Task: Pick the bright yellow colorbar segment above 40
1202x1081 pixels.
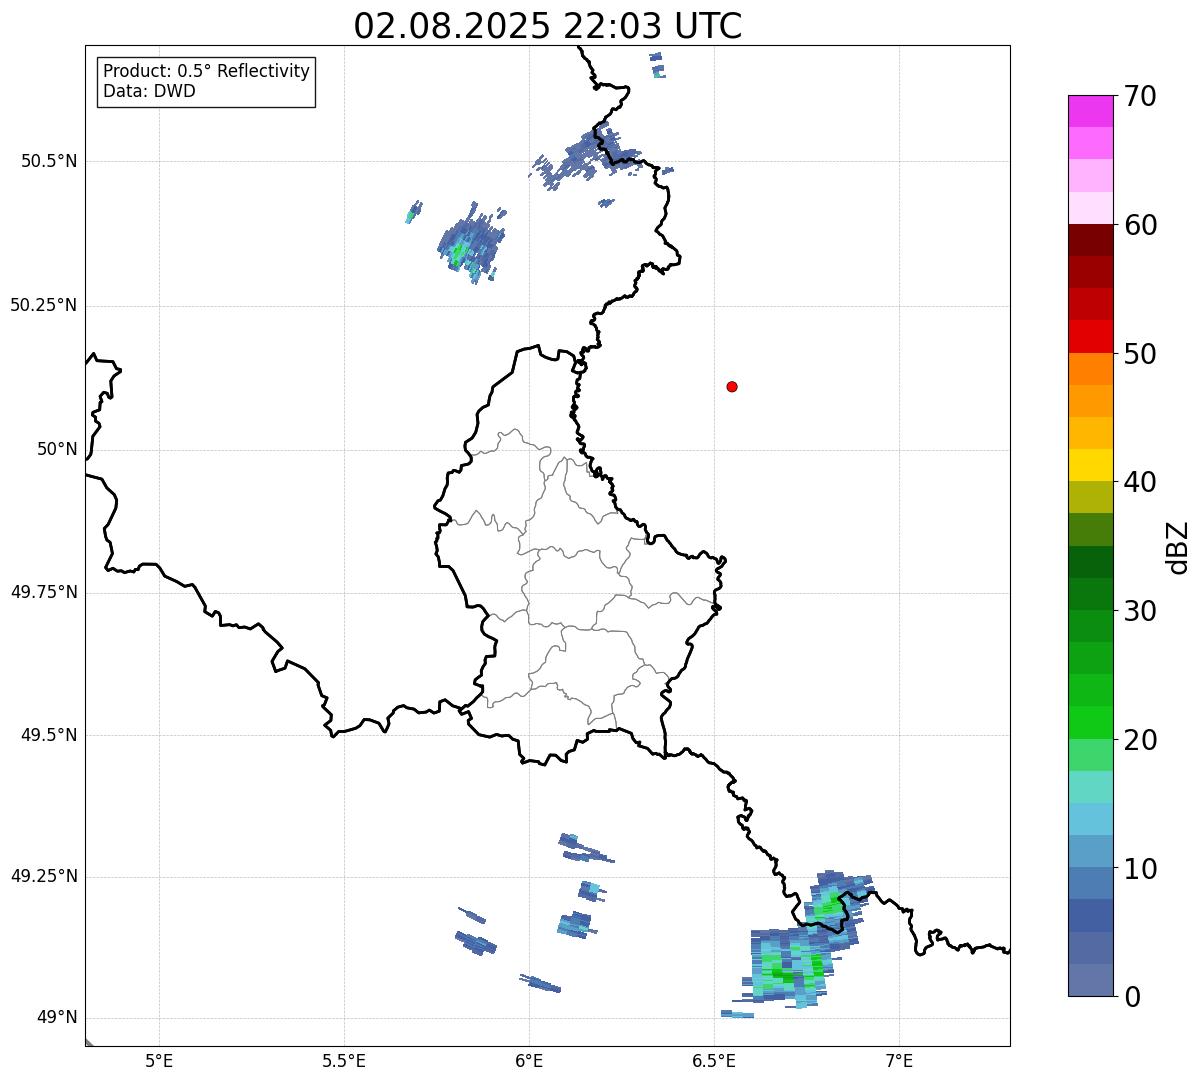Action: 1090,465
